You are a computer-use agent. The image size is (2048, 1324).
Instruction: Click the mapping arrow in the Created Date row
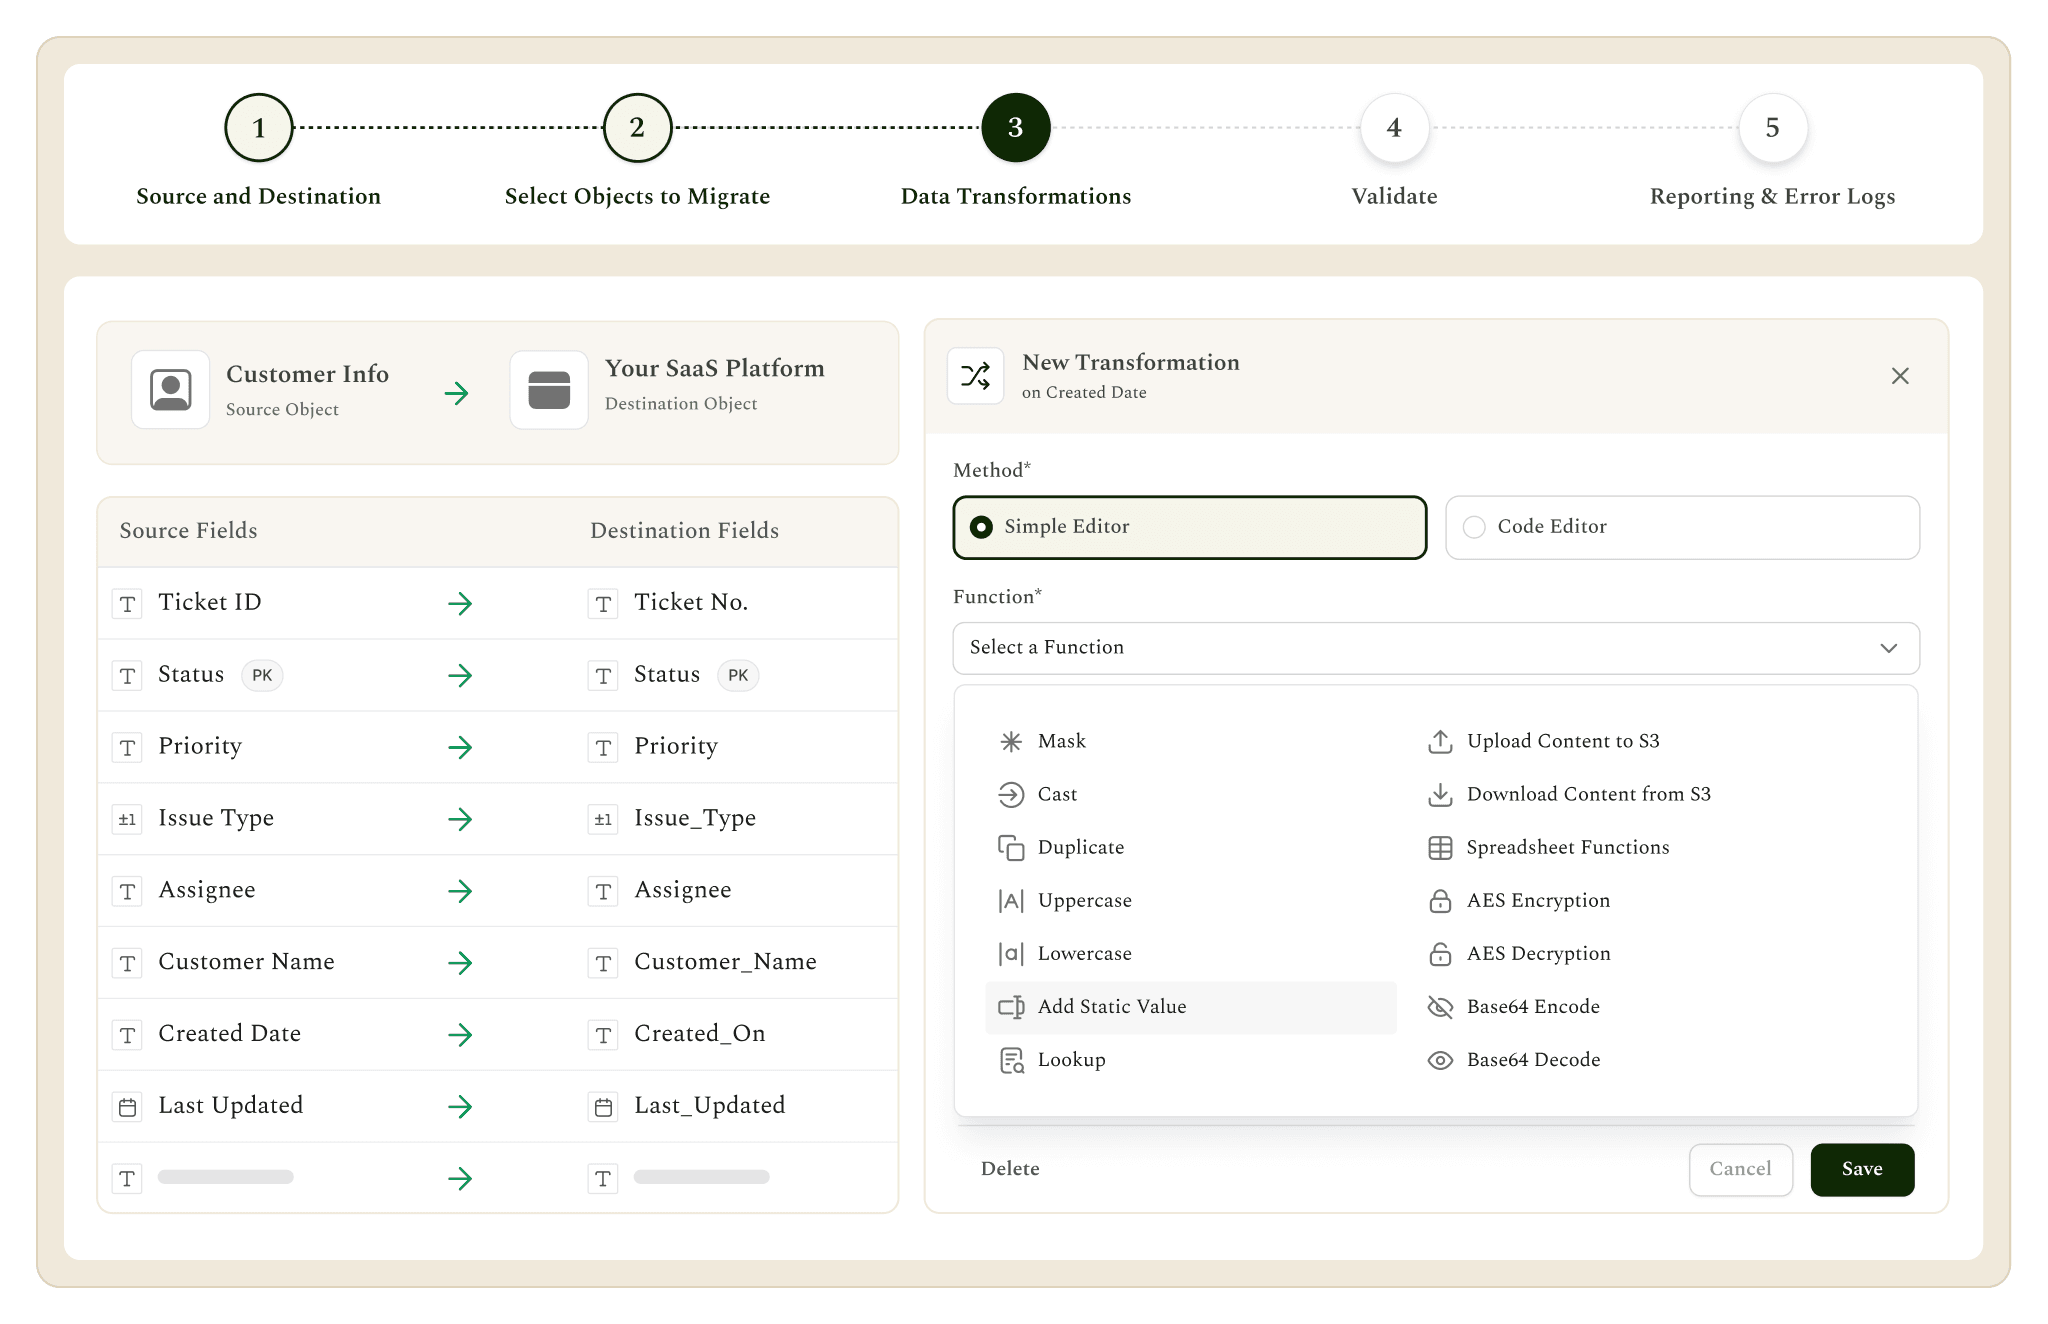pos(460,1035)
